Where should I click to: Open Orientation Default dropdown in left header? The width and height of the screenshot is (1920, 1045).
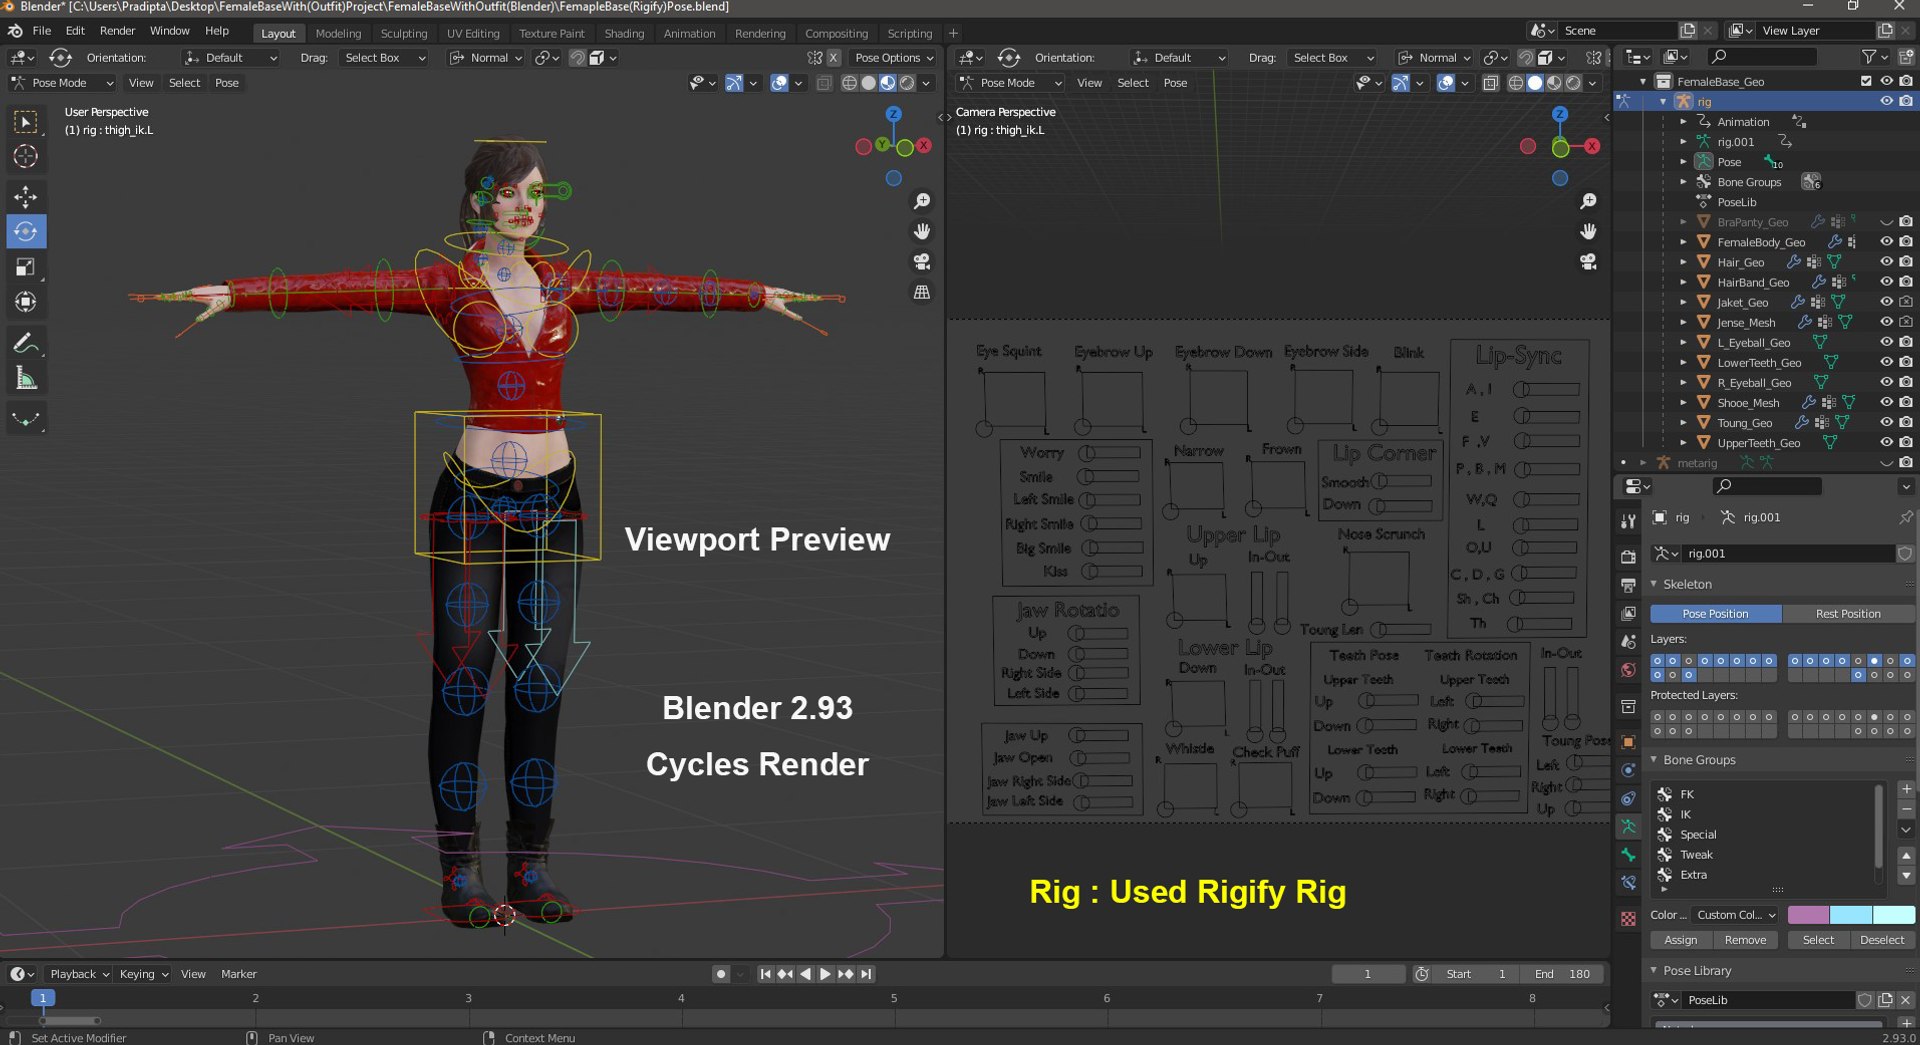point(230,58)
